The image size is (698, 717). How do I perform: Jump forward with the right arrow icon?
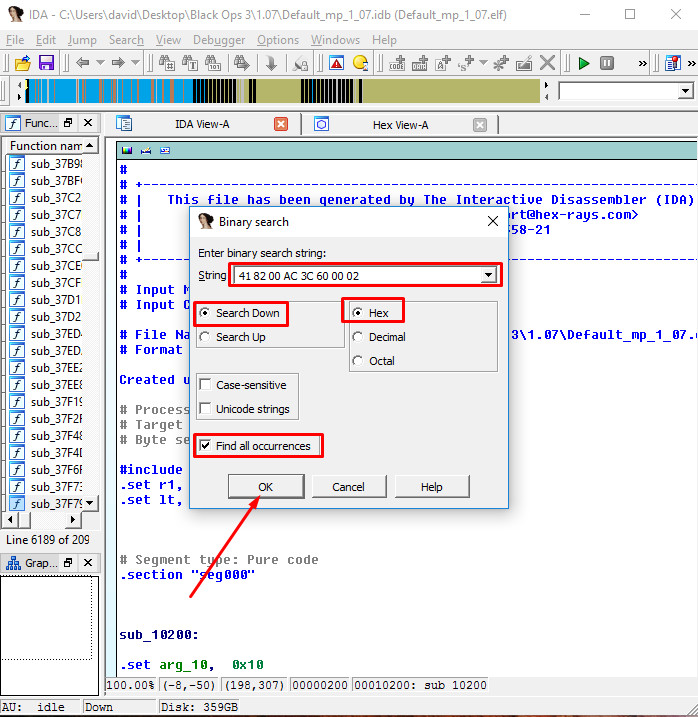coord(118,63)
